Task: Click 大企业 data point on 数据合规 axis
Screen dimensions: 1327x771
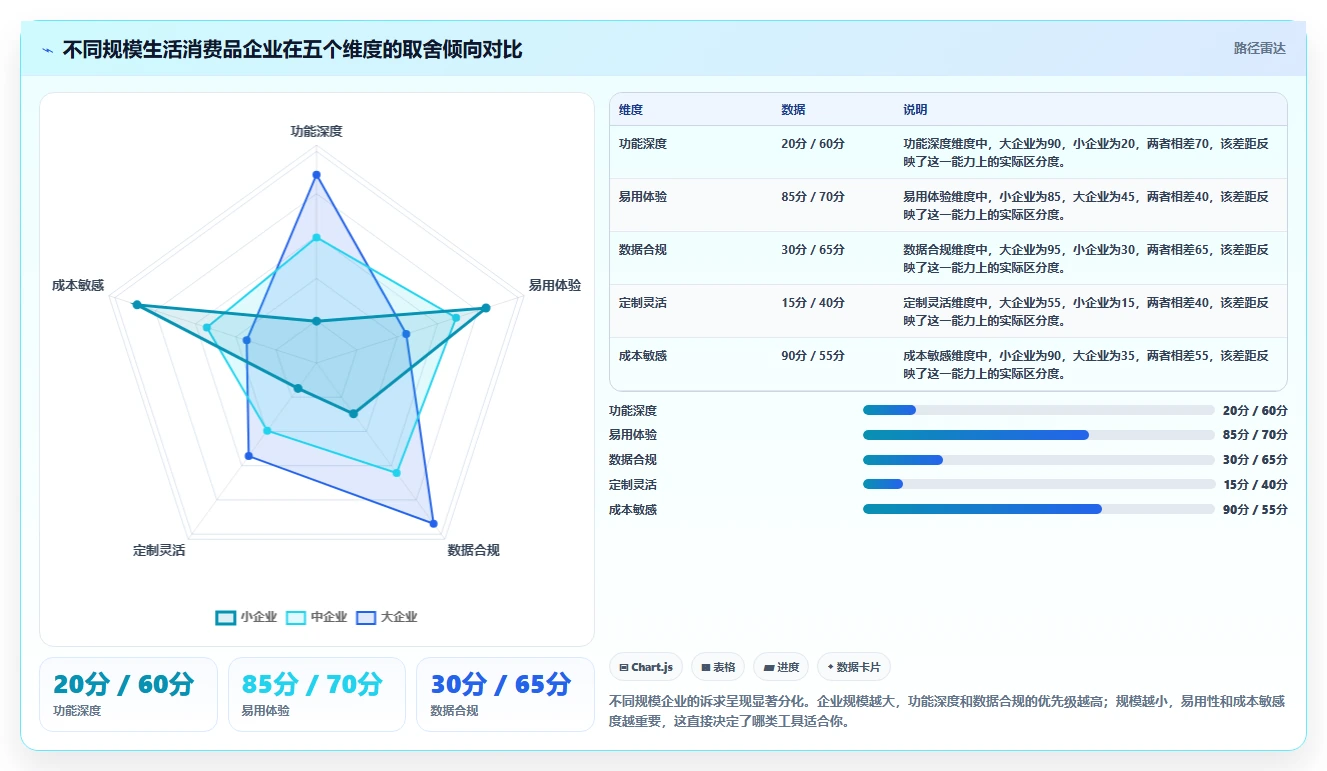Action: [433, 523]
